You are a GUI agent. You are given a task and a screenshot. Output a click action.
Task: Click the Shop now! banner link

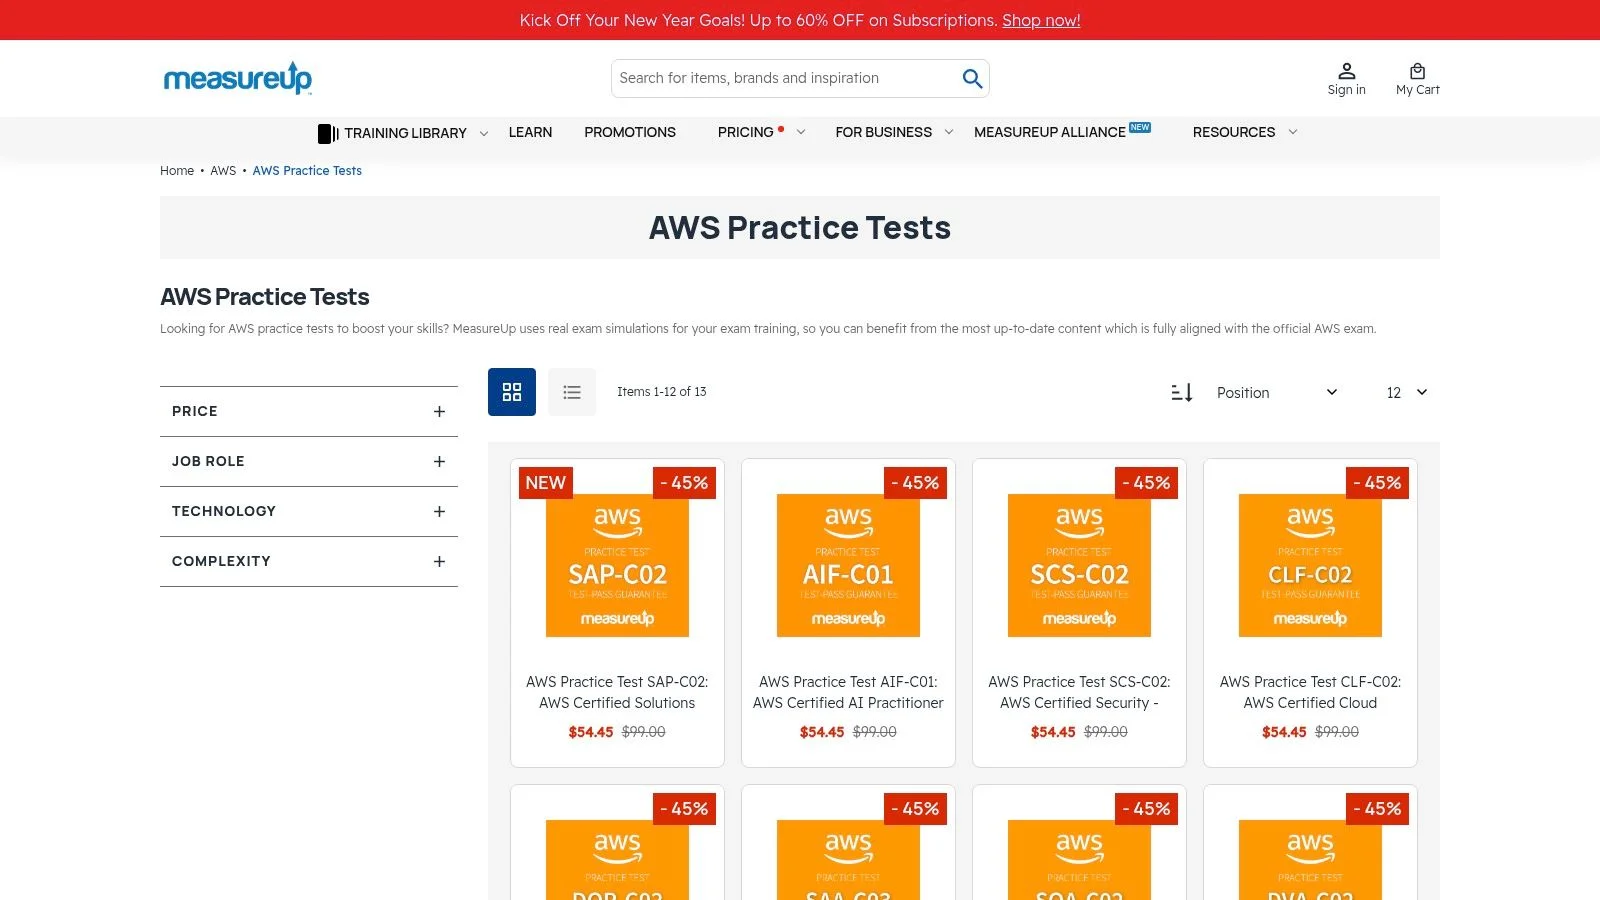[x=1041, y=20]
